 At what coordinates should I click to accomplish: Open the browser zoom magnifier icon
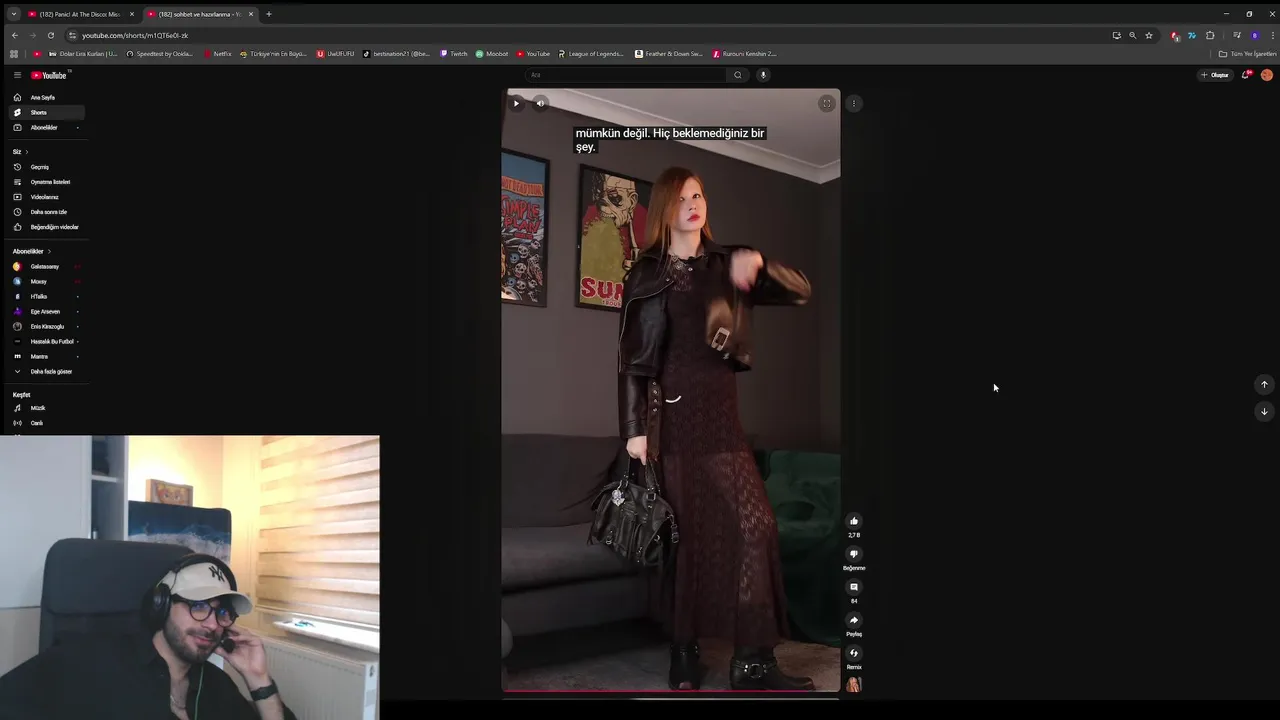coord(1132,35)
